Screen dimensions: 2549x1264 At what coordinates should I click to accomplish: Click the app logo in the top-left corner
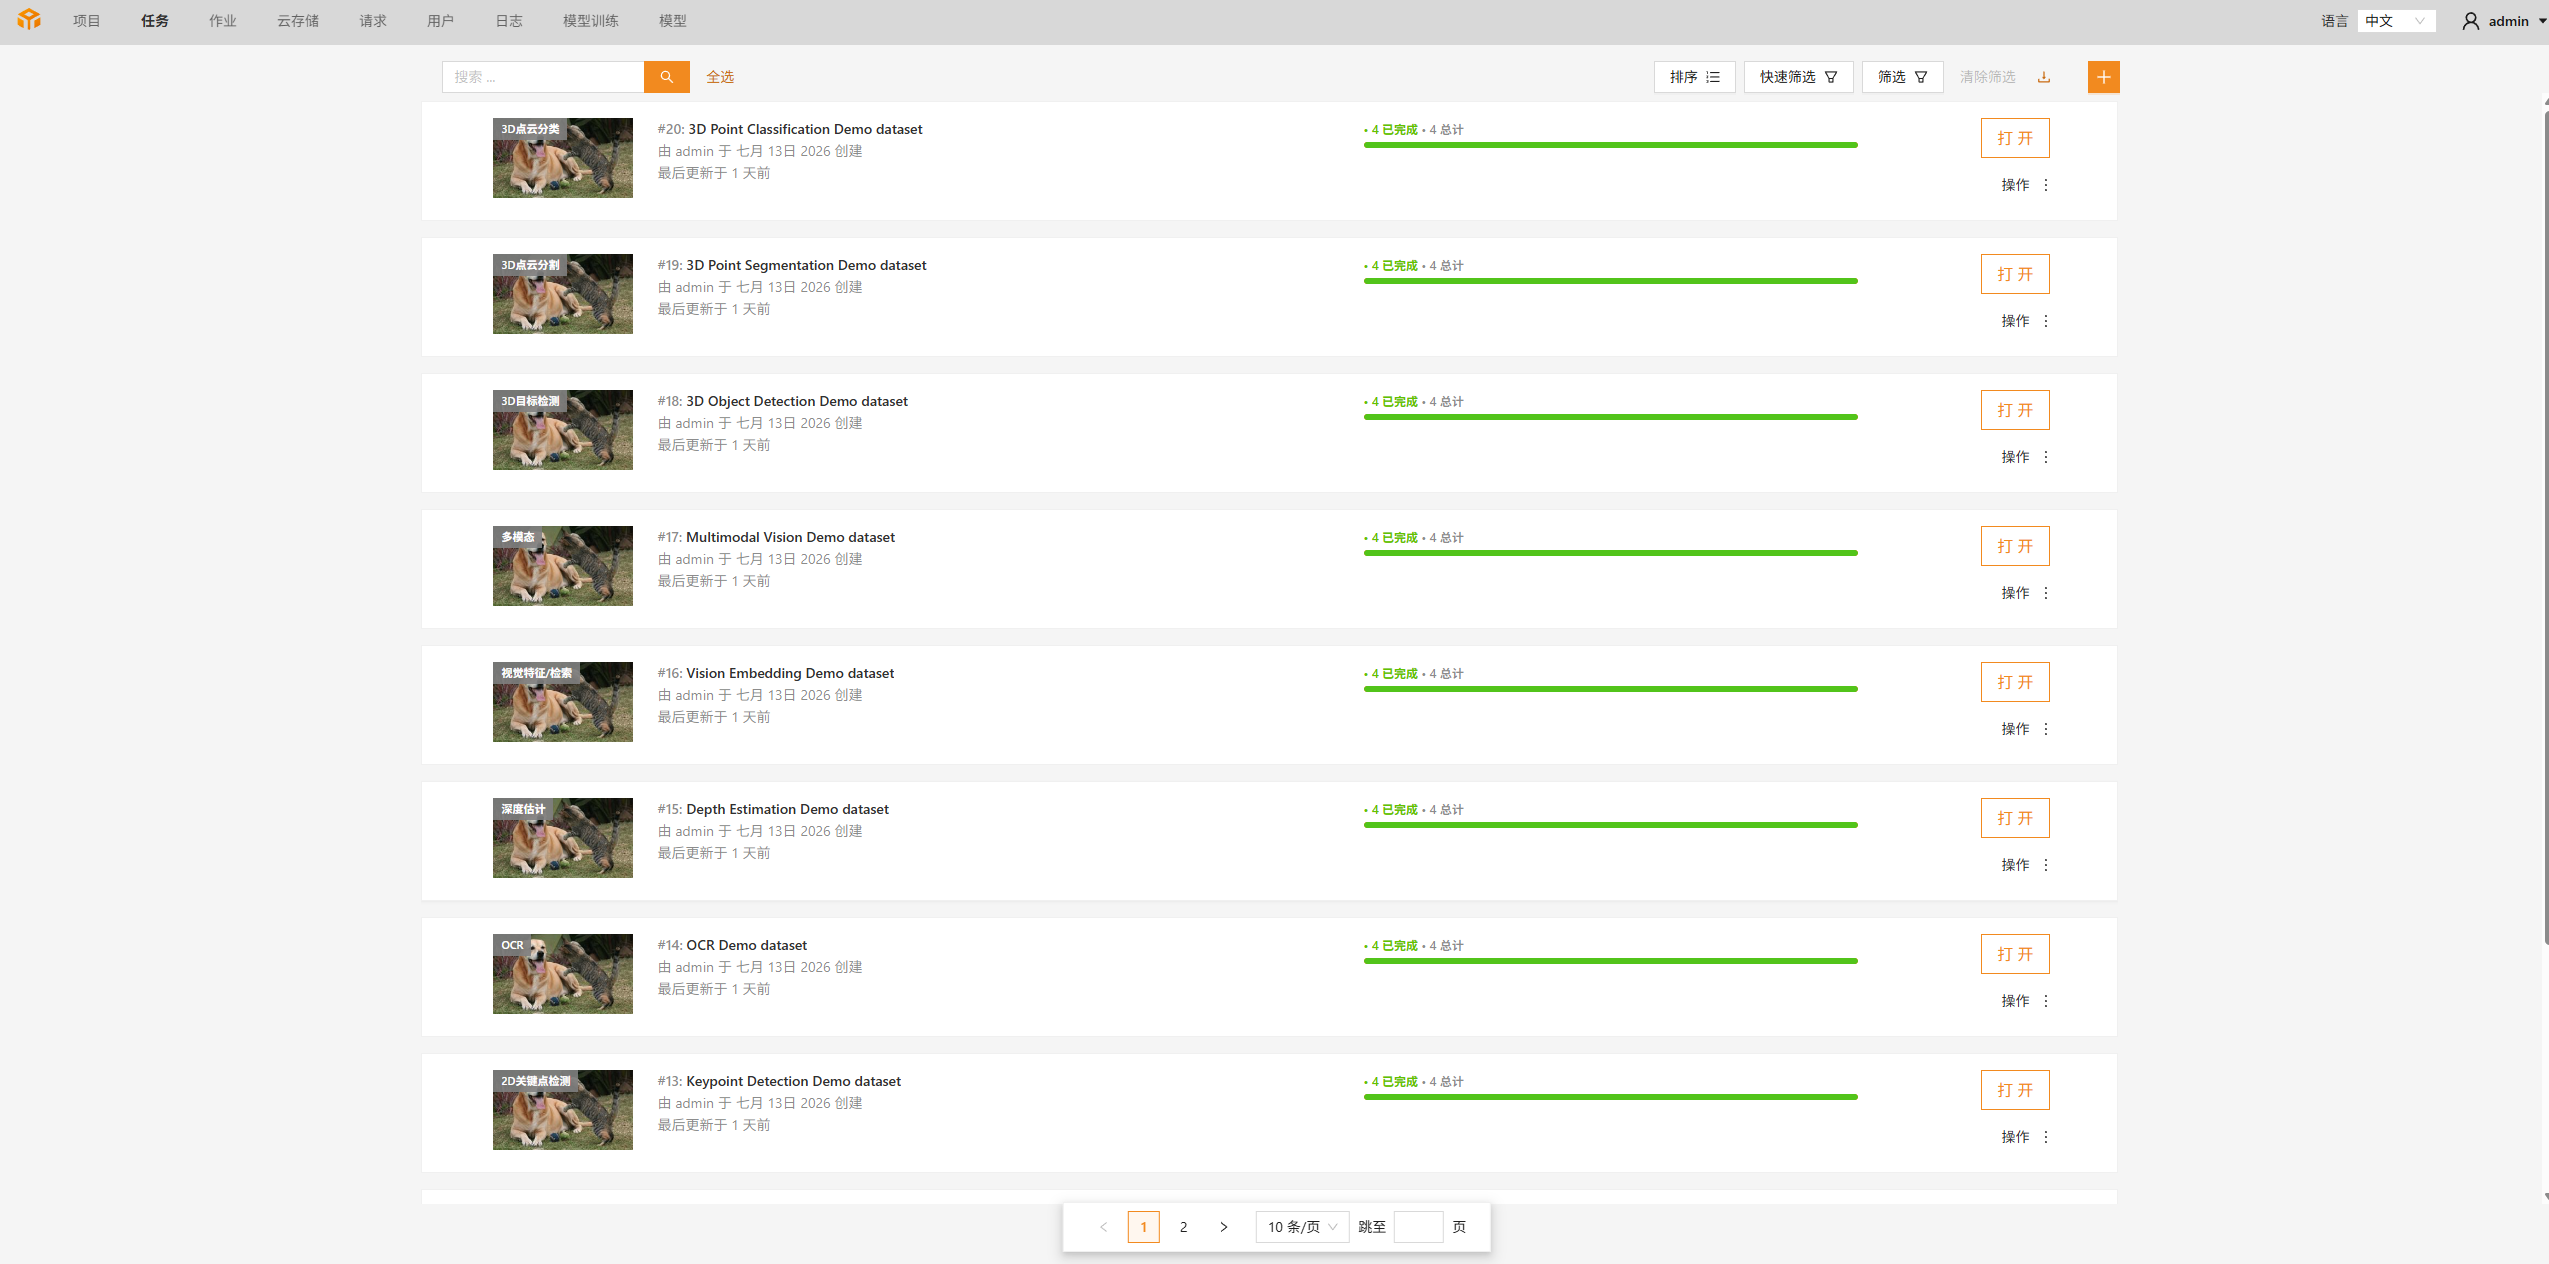pos(29,20)
